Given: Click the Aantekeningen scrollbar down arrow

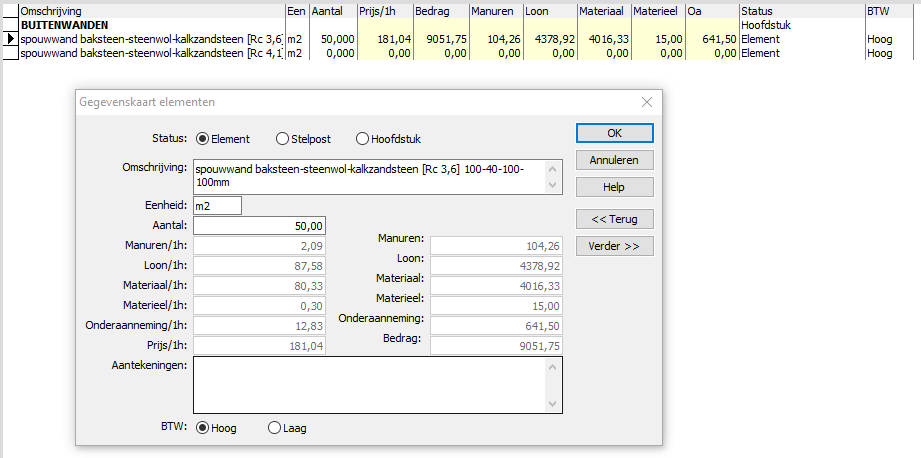Looking at the screenshot, I should tap(552, 404).
